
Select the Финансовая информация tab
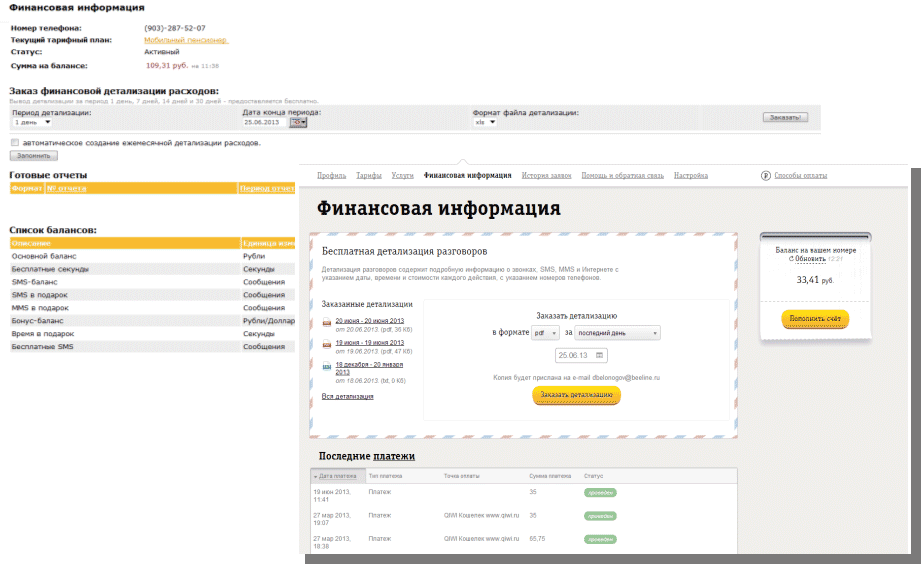(x=468, y=176)
